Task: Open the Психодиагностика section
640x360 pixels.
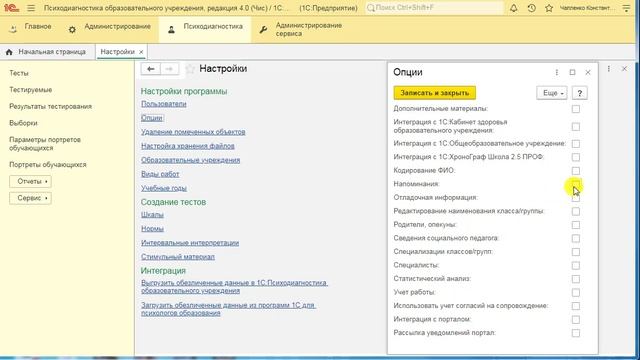Action: coord(205,29)
